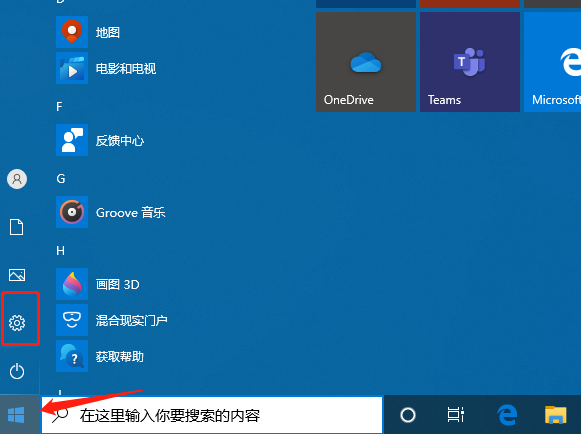This screenshot has height=434, width=581.
Task: Select the 地图 app name text
Action: click(x=108, y=32)
